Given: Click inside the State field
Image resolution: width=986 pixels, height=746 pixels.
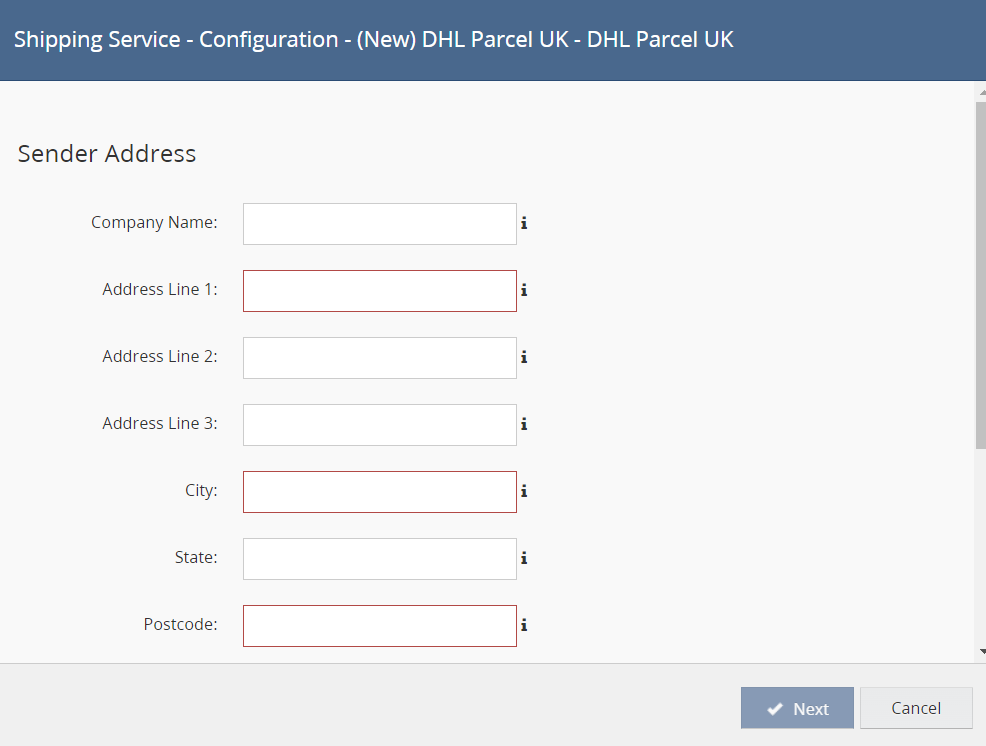Looking at the screenshot, I should pyautogui.click(x=380, y=559).
